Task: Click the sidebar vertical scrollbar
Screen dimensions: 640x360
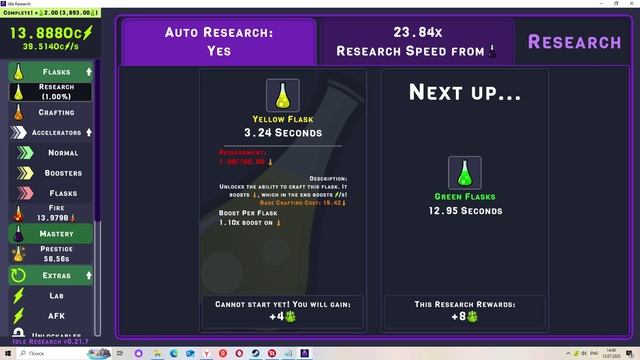Action: click(x=97, y=198)
